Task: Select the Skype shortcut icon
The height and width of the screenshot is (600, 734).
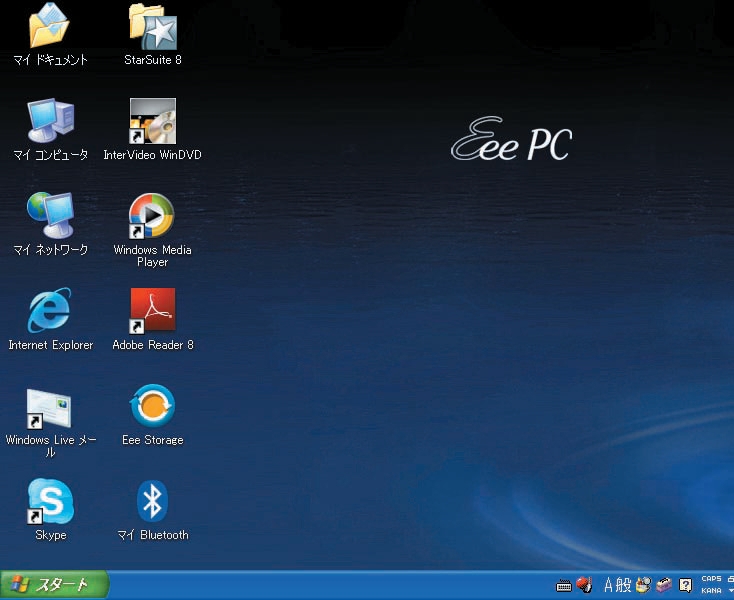Action: [50, 501]
